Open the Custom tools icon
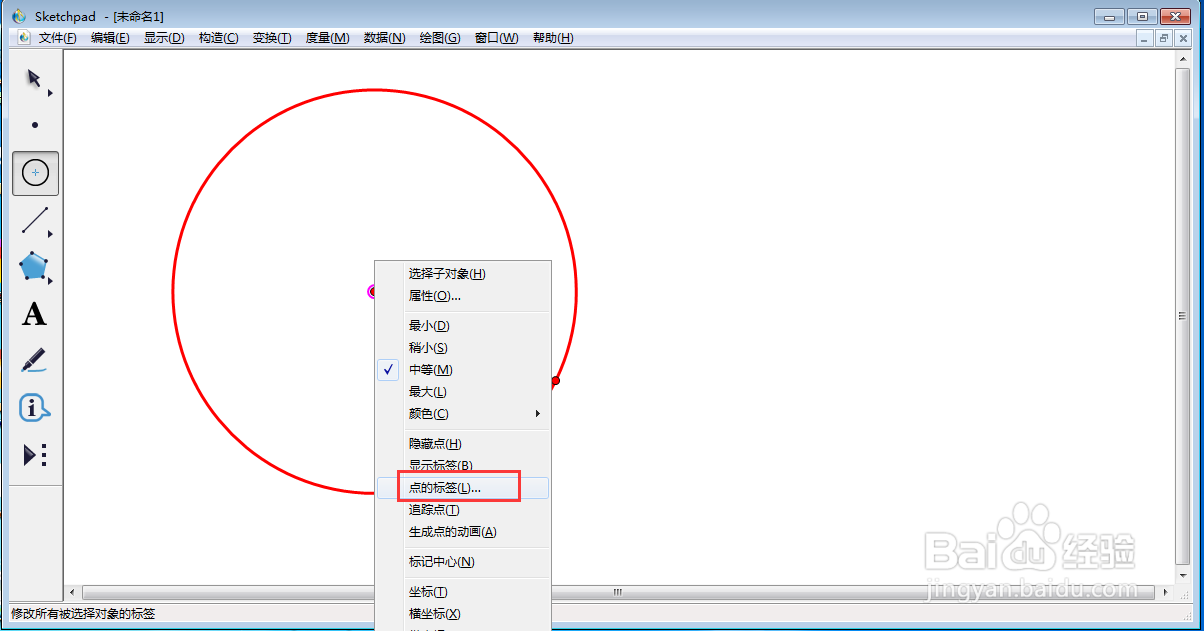 coord(35,455)
